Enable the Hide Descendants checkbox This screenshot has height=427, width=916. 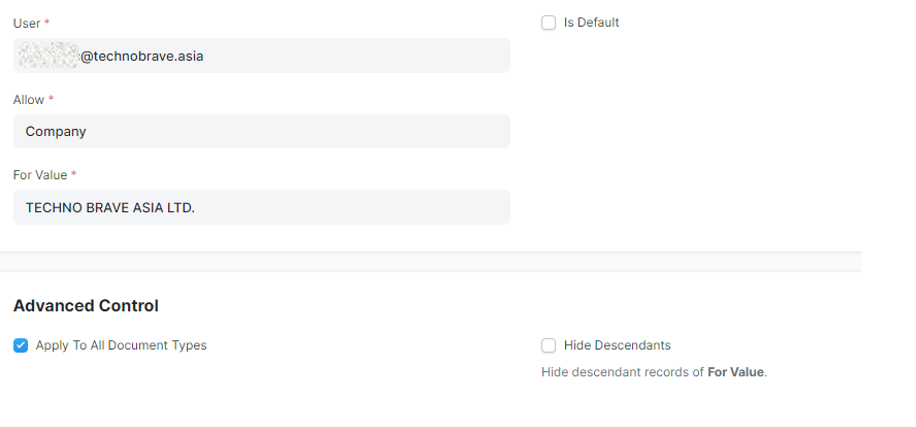548,345
